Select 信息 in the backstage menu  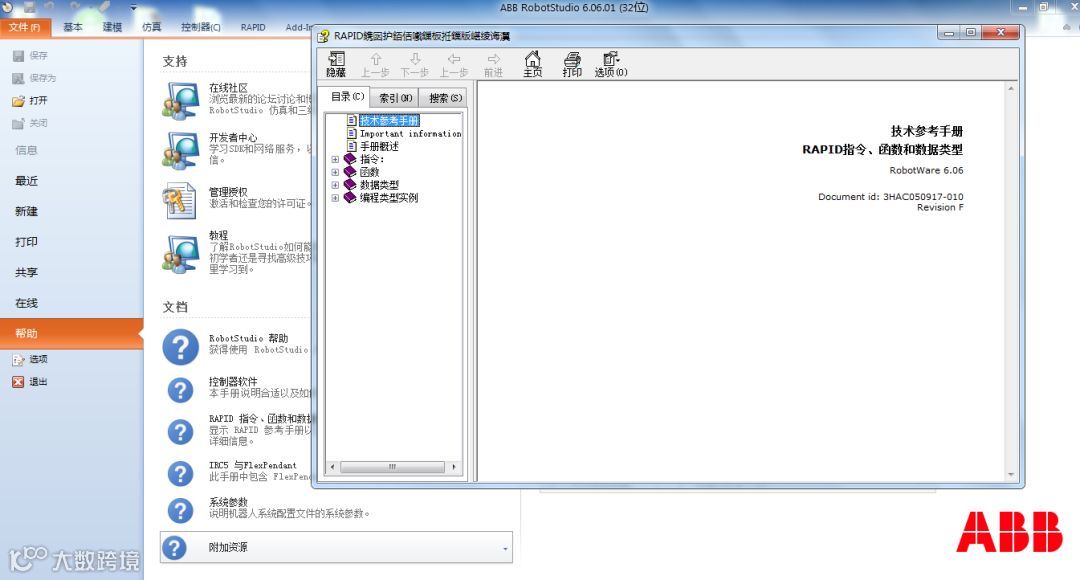tap(26, 150)
